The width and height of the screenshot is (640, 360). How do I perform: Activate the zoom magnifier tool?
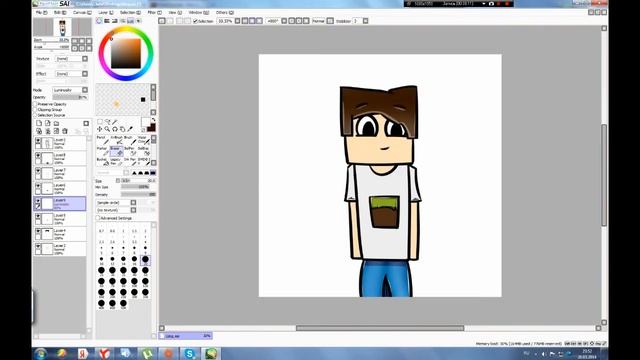click(107, 129)
